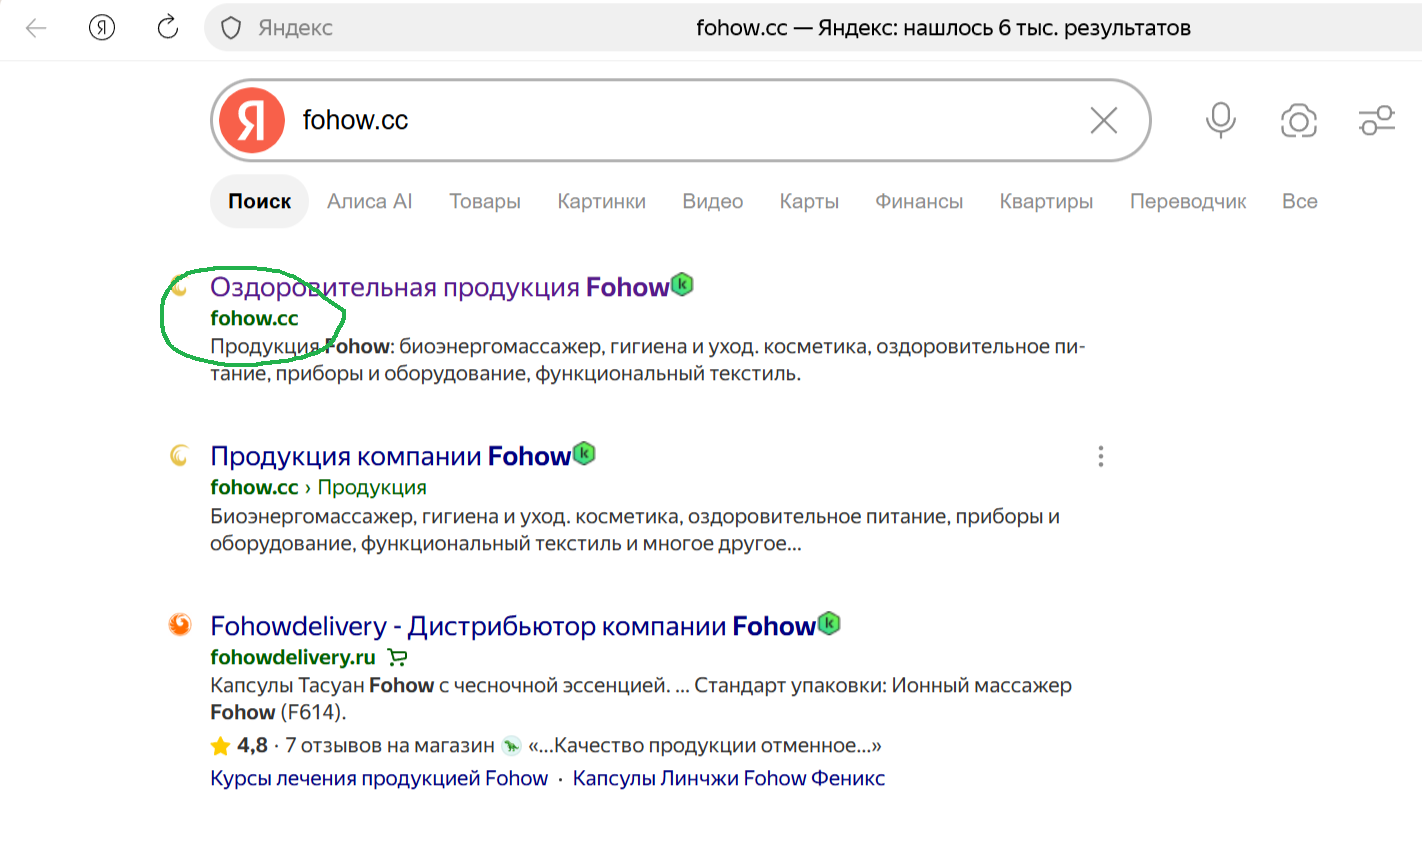Go to the Карты tab
The width and height of the screenshot is (1422, 843).
809,201
